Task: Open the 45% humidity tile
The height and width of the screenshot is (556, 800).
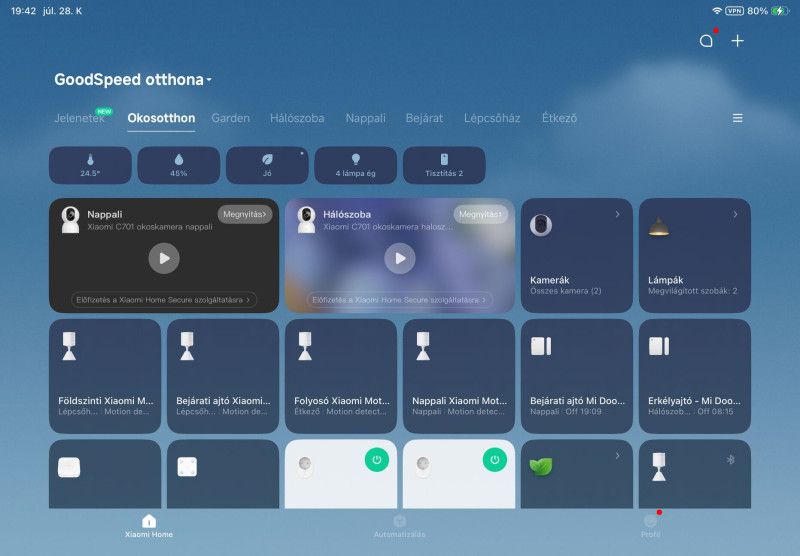Action: [179, 165]
